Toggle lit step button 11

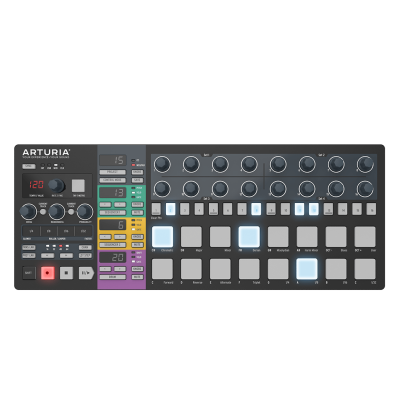(x=299, y=209)
